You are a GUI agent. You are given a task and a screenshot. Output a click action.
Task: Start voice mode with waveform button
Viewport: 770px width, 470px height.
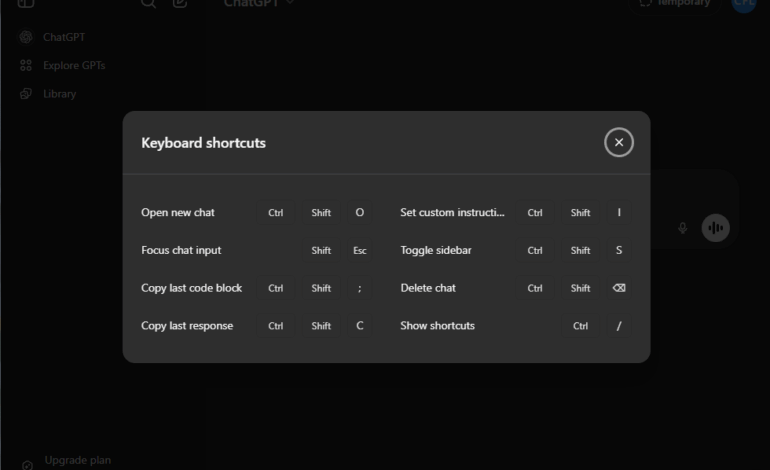click(x=715, y=228)
